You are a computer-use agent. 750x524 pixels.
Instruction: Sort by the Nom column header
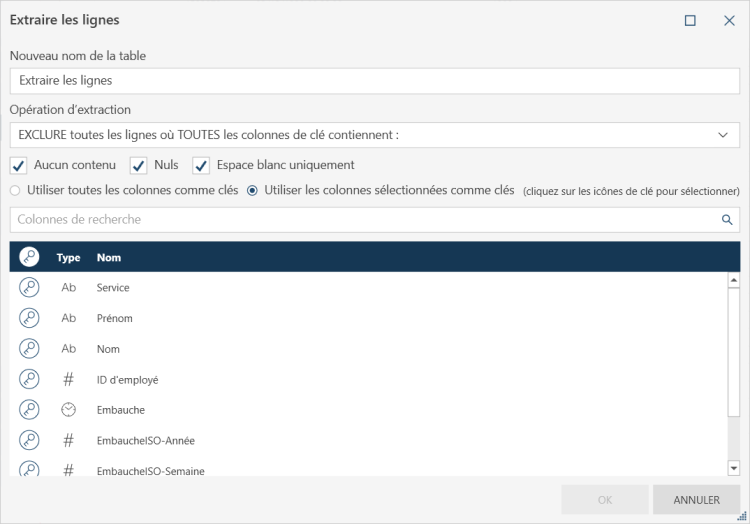[108, 258]
